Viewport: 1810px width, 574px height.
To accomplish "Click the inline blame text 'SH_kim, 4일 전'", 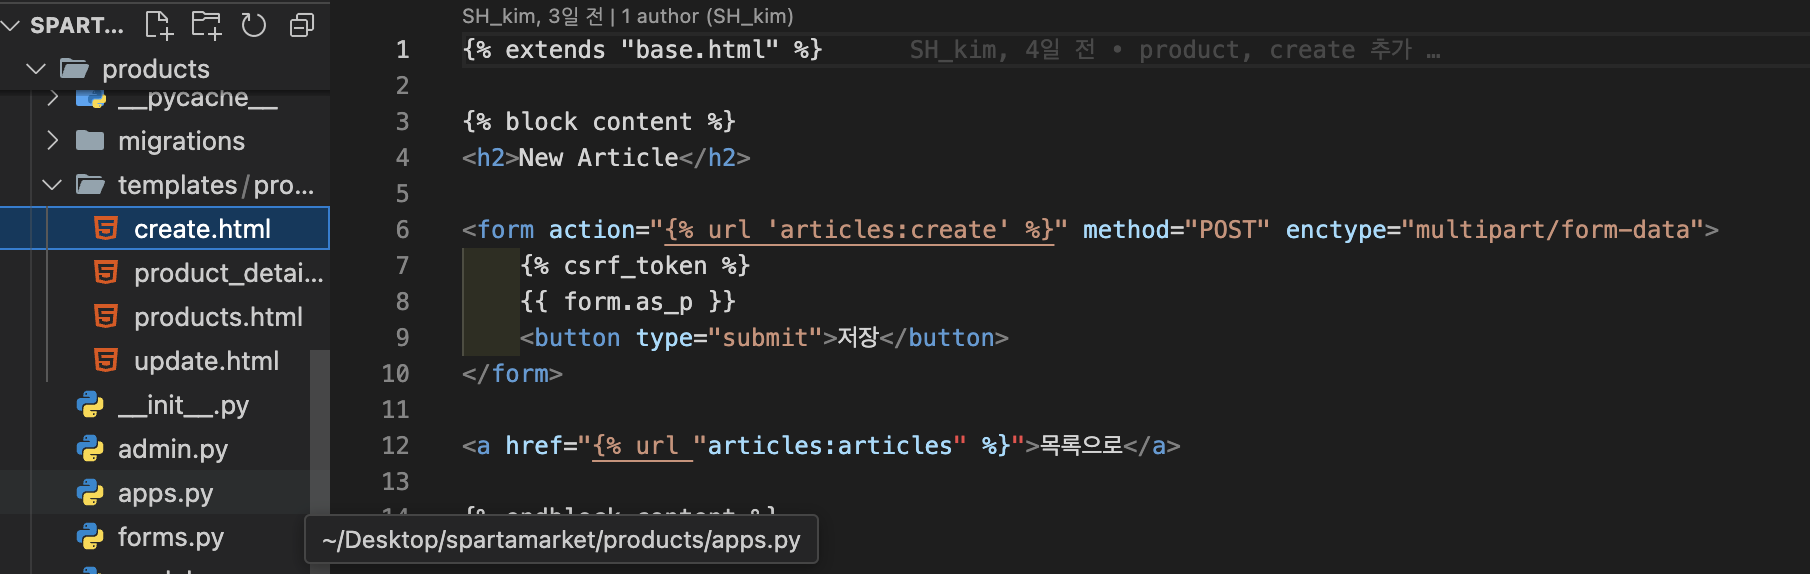I will tap(1002, 50).
